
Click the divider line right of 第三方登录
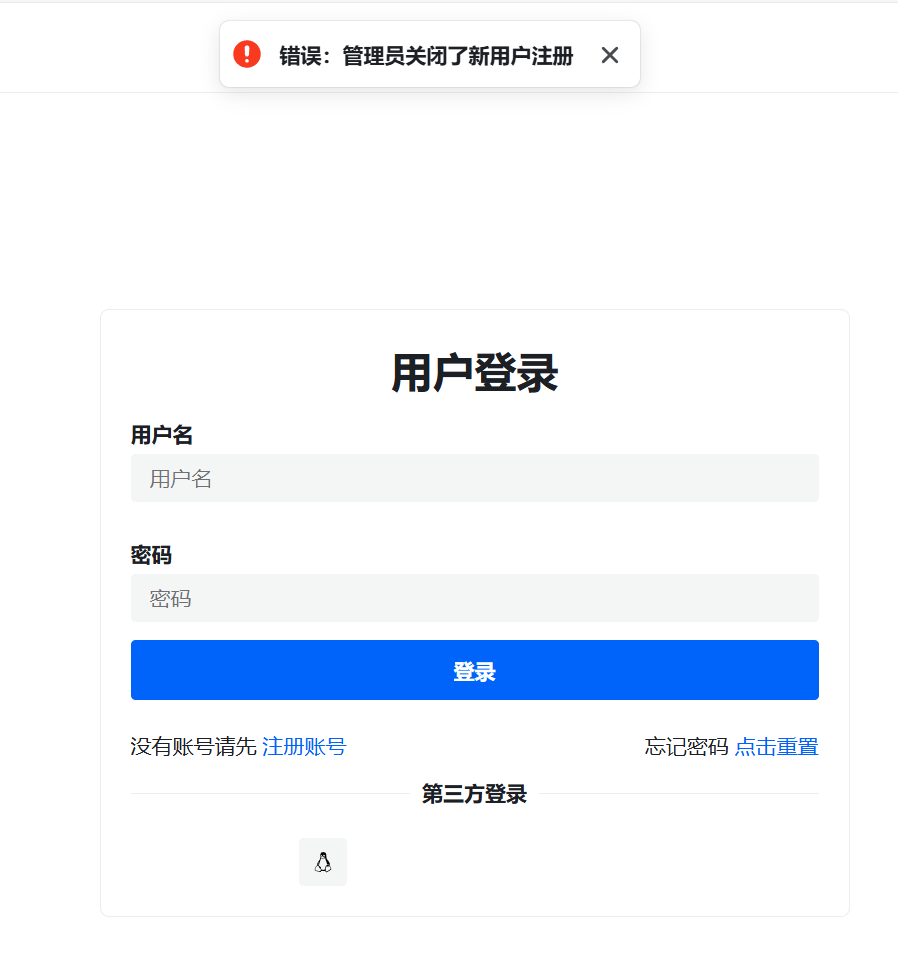click(x=679, y=794)
